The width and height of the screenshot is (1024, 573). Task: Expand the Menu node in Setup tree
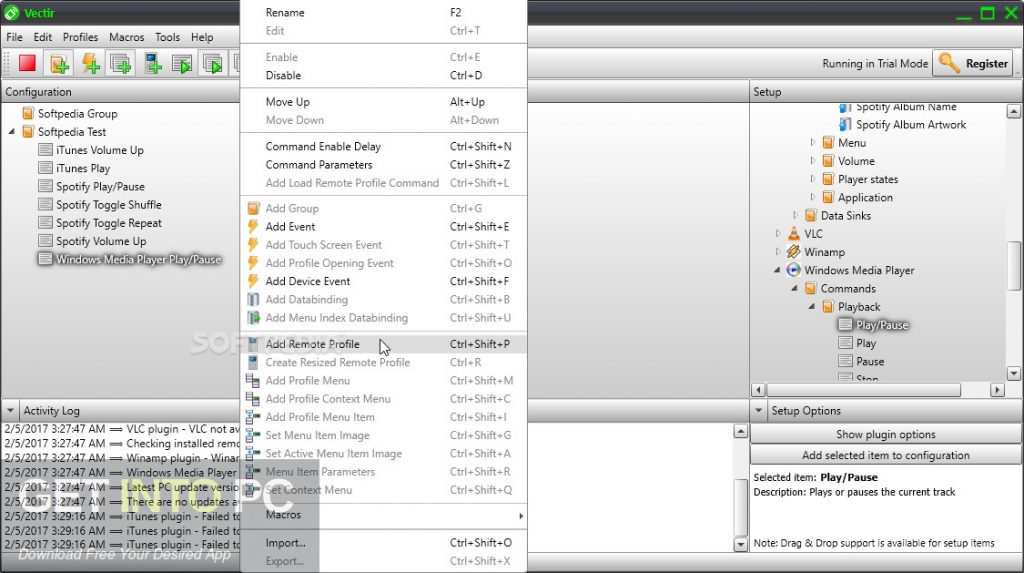click(812, 142)
